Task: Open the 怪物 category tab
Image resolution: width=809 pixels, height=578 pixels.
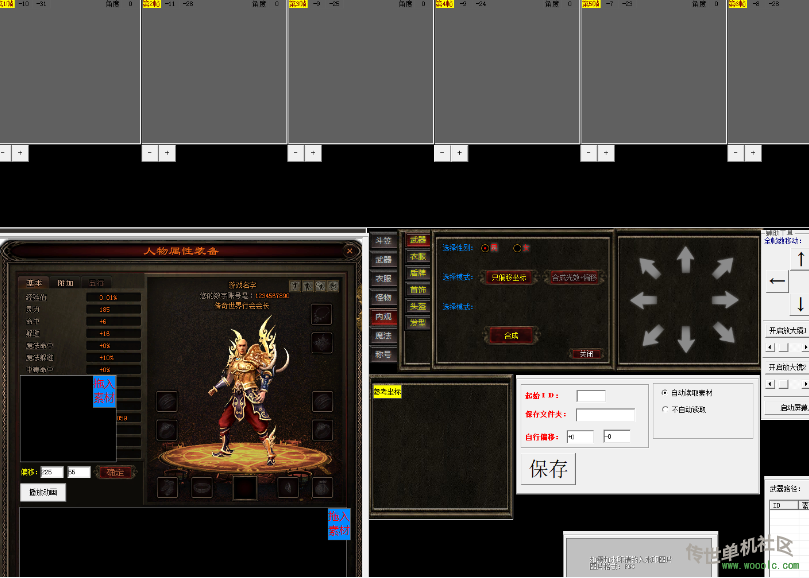Action: (x=383, y=298)
